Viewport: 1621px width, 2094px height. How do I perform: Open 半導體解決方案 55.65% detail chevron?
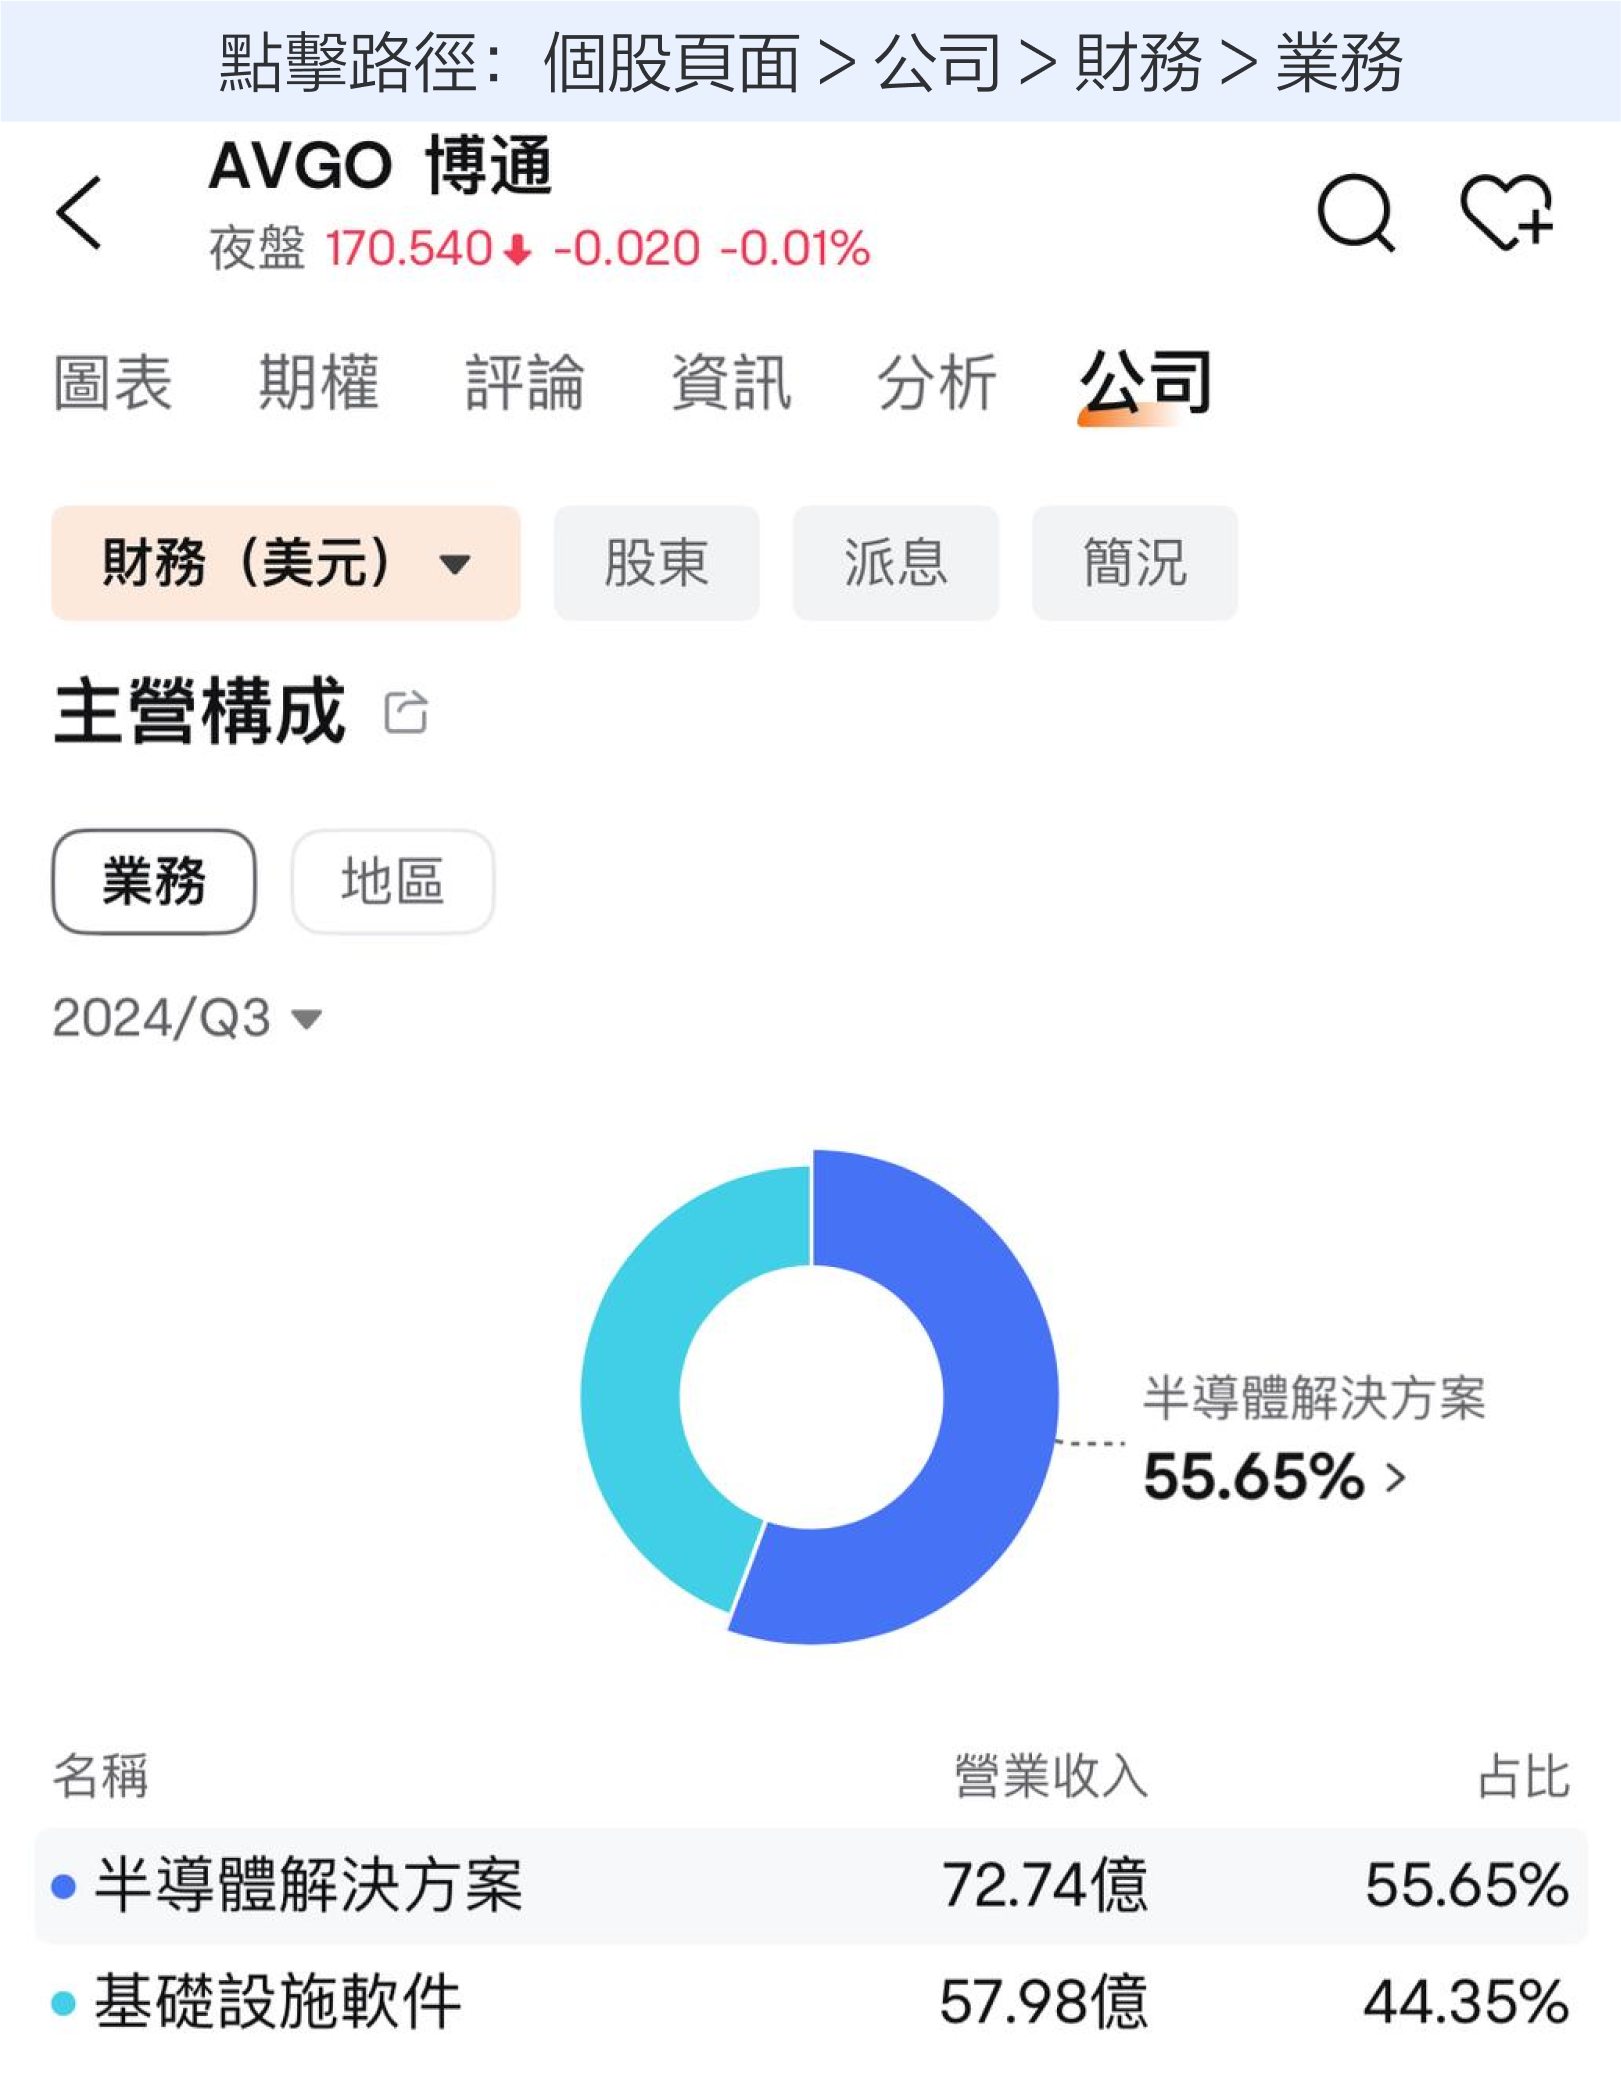coord(1396,1477)
